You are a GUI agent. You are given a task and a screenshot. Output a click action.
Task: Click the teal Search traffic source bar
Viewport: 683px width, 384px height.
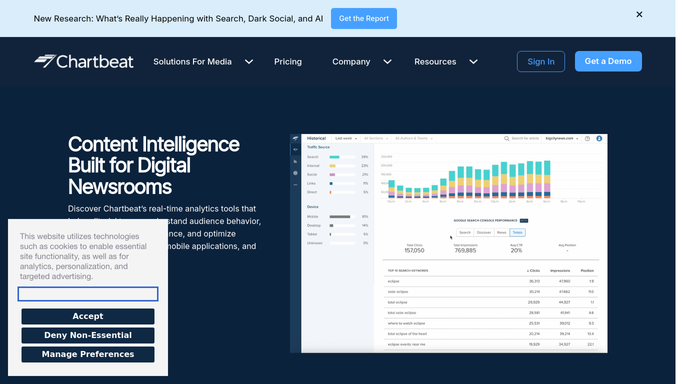(x=335, y=157)
